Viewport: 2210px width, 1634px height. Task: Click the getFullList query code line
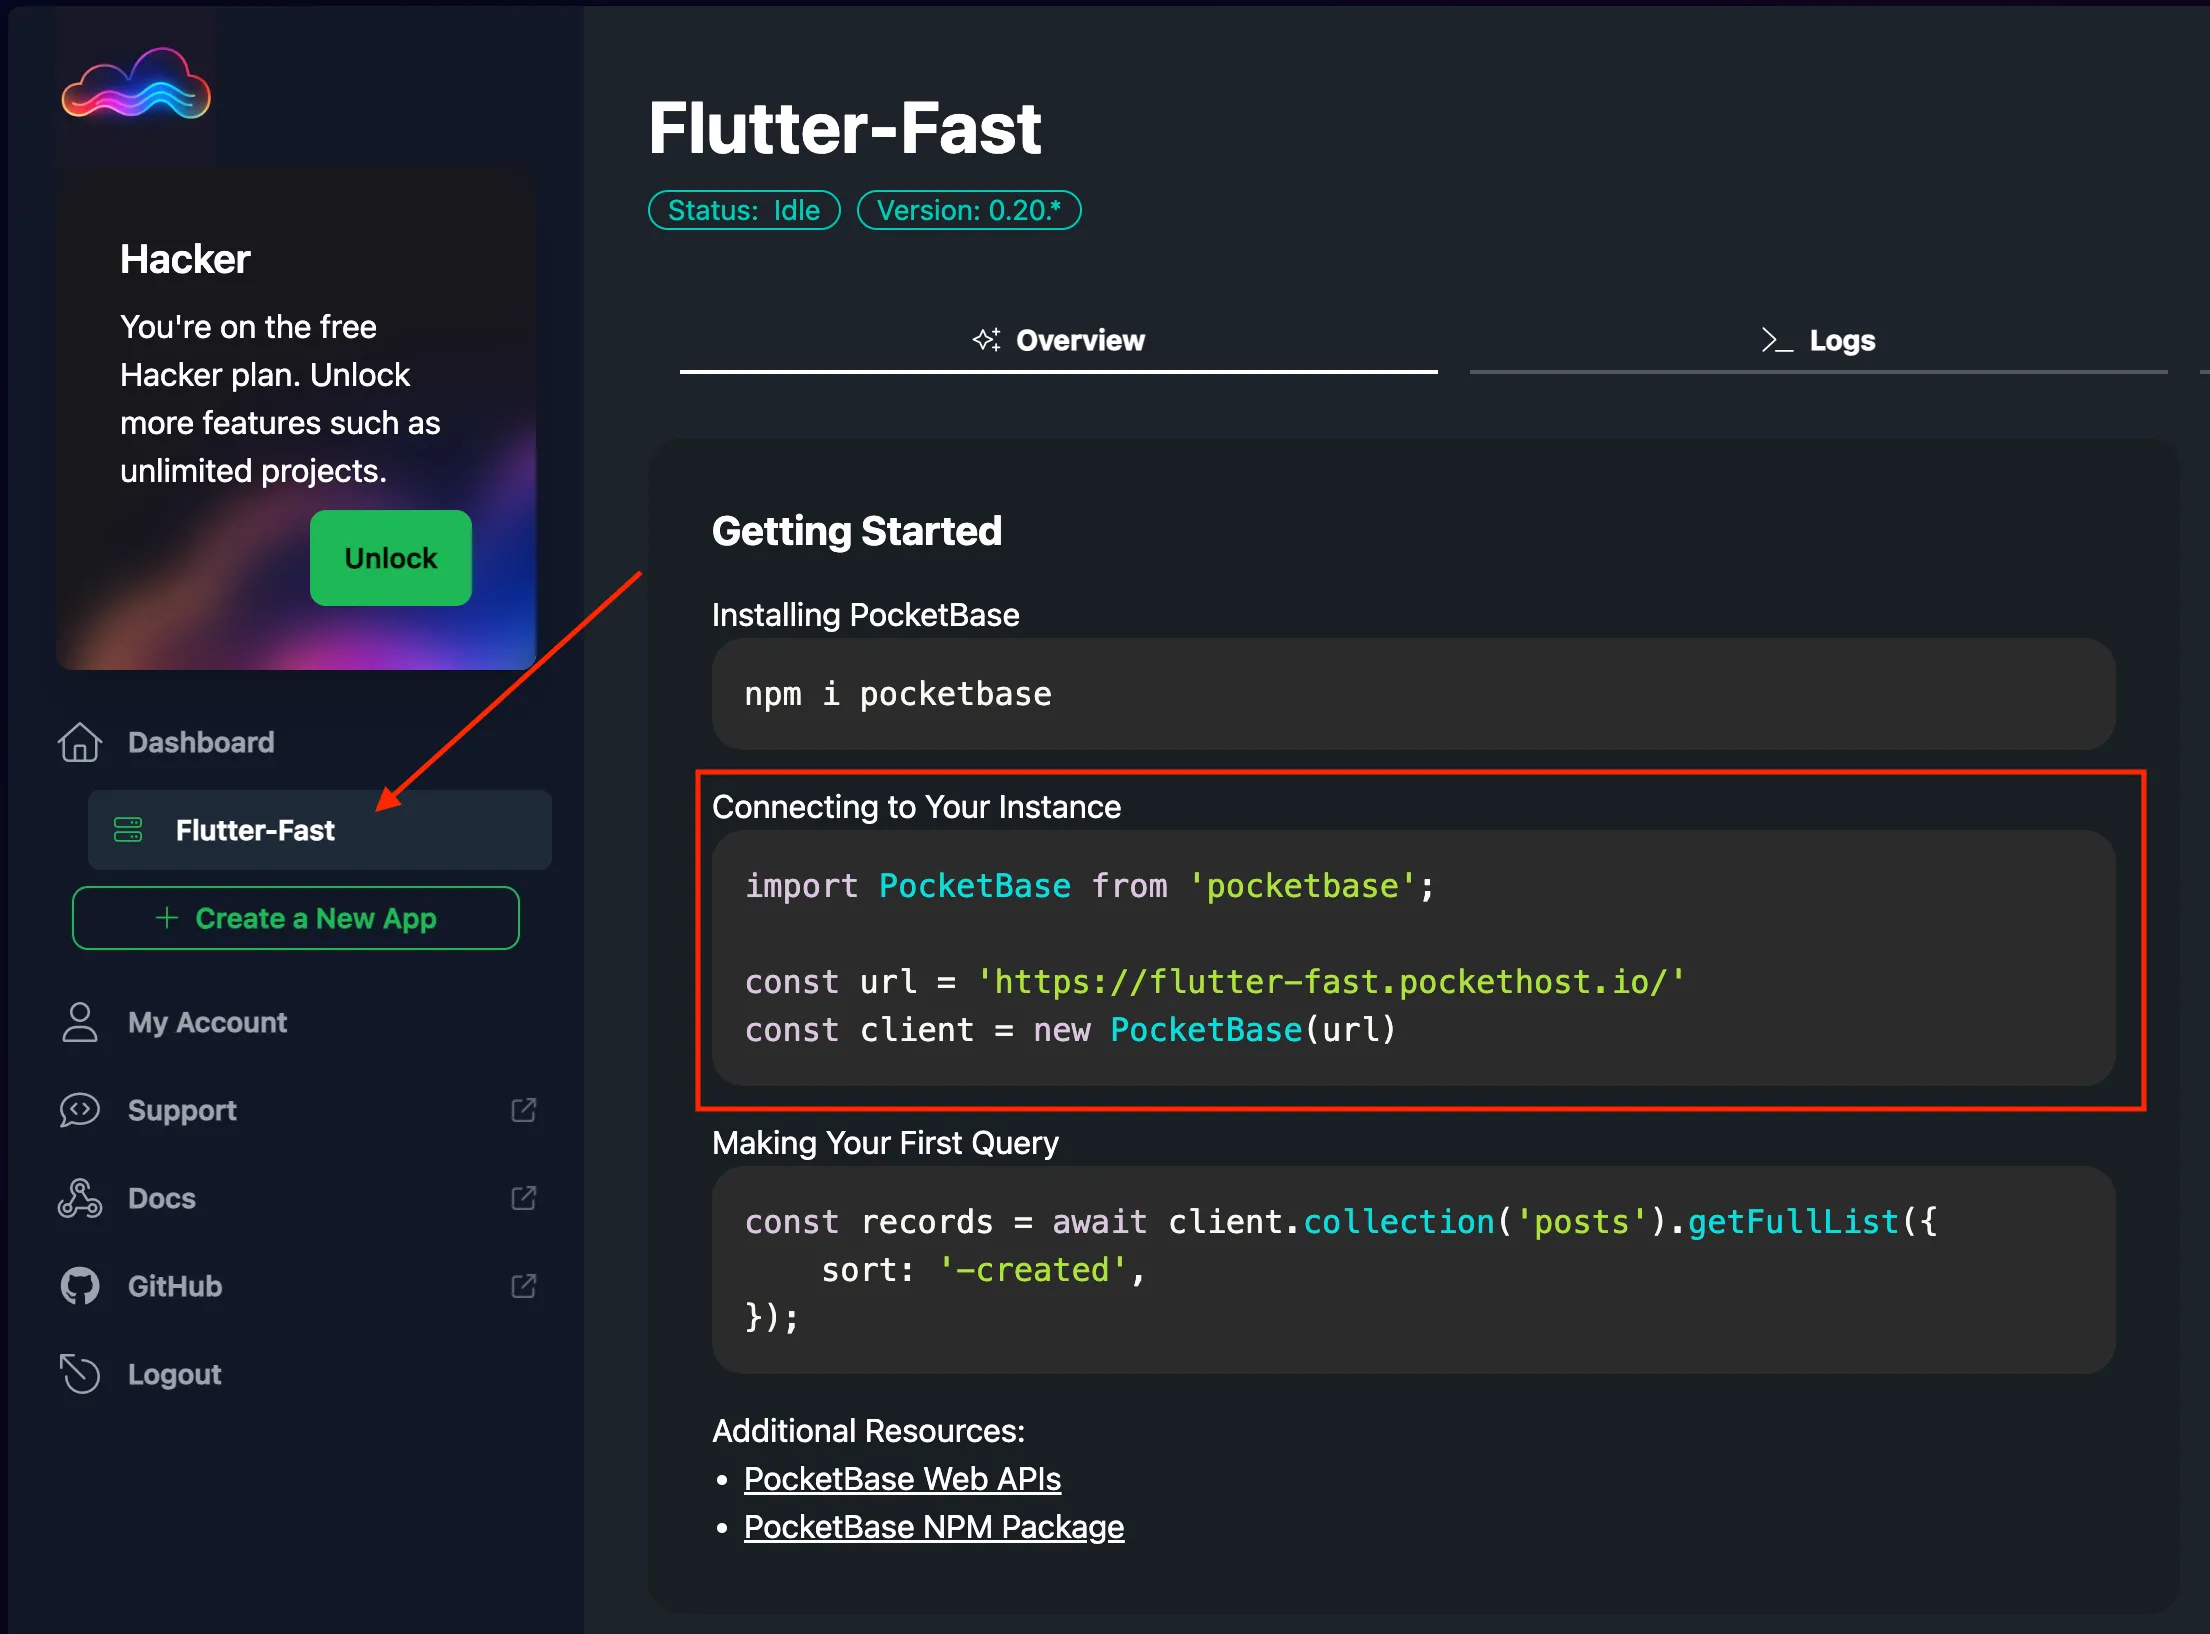tap(1341, 1222)
